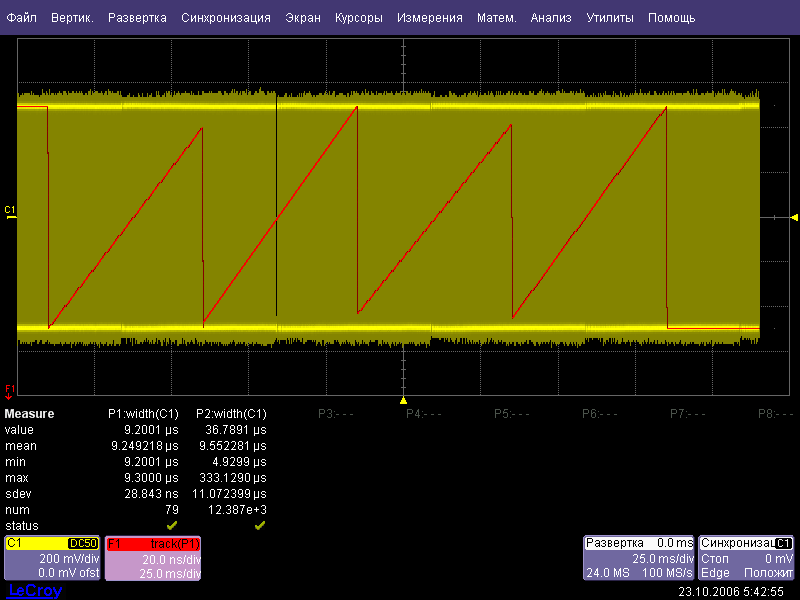Open the Развертка timebase descriptor box
The height and width of the screenshot is (600, 800).
pyautogui.click(x=638, y=558)
